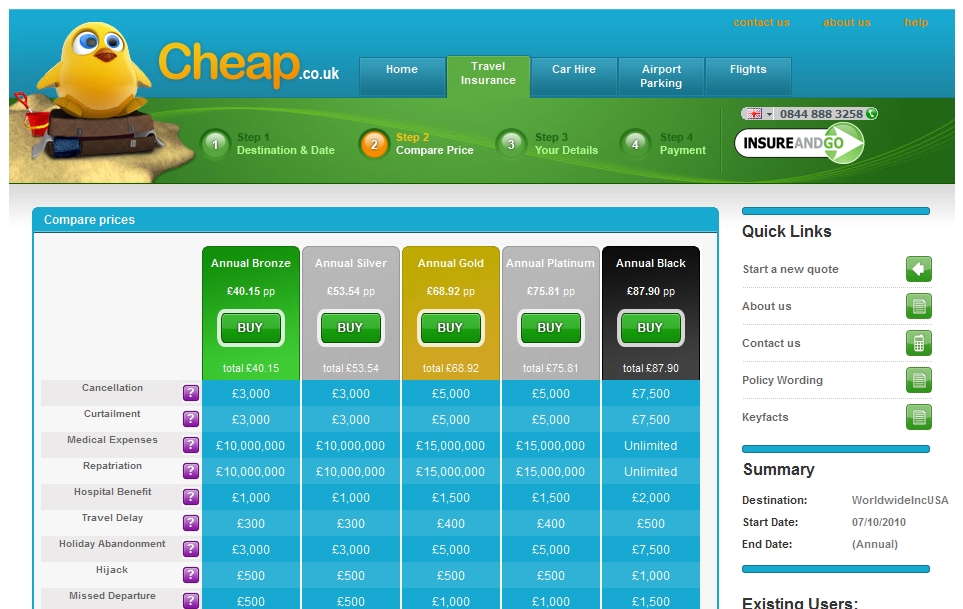The height and width of the screenshot is (609, 963).
Task: Click the green phone call icon
Action: tap(871, 114)
